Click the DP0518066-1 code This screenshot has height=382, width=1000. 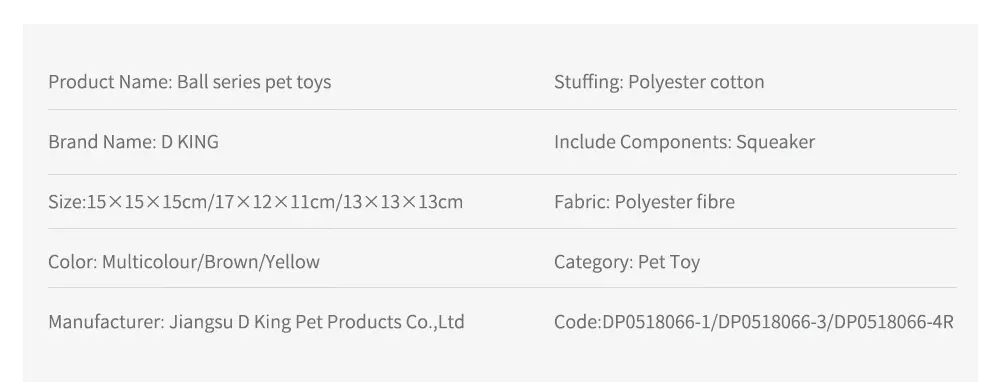point(658,322)
